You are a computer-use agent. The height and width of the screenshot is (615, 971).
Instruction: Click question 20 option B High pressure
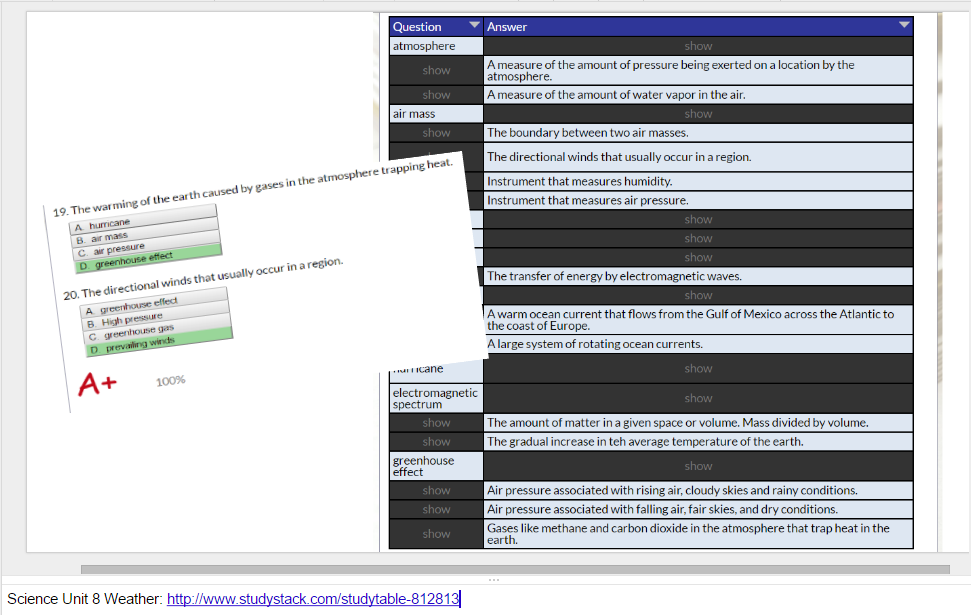(x=155, y=315)
